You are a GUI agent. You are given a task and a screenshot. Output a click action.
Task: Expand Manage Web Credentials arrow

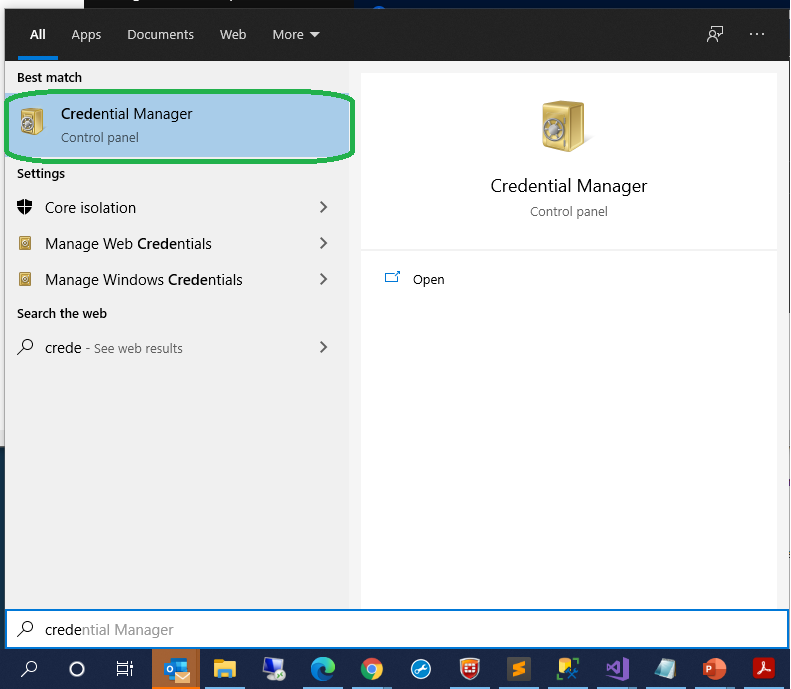tap(323, 244)
